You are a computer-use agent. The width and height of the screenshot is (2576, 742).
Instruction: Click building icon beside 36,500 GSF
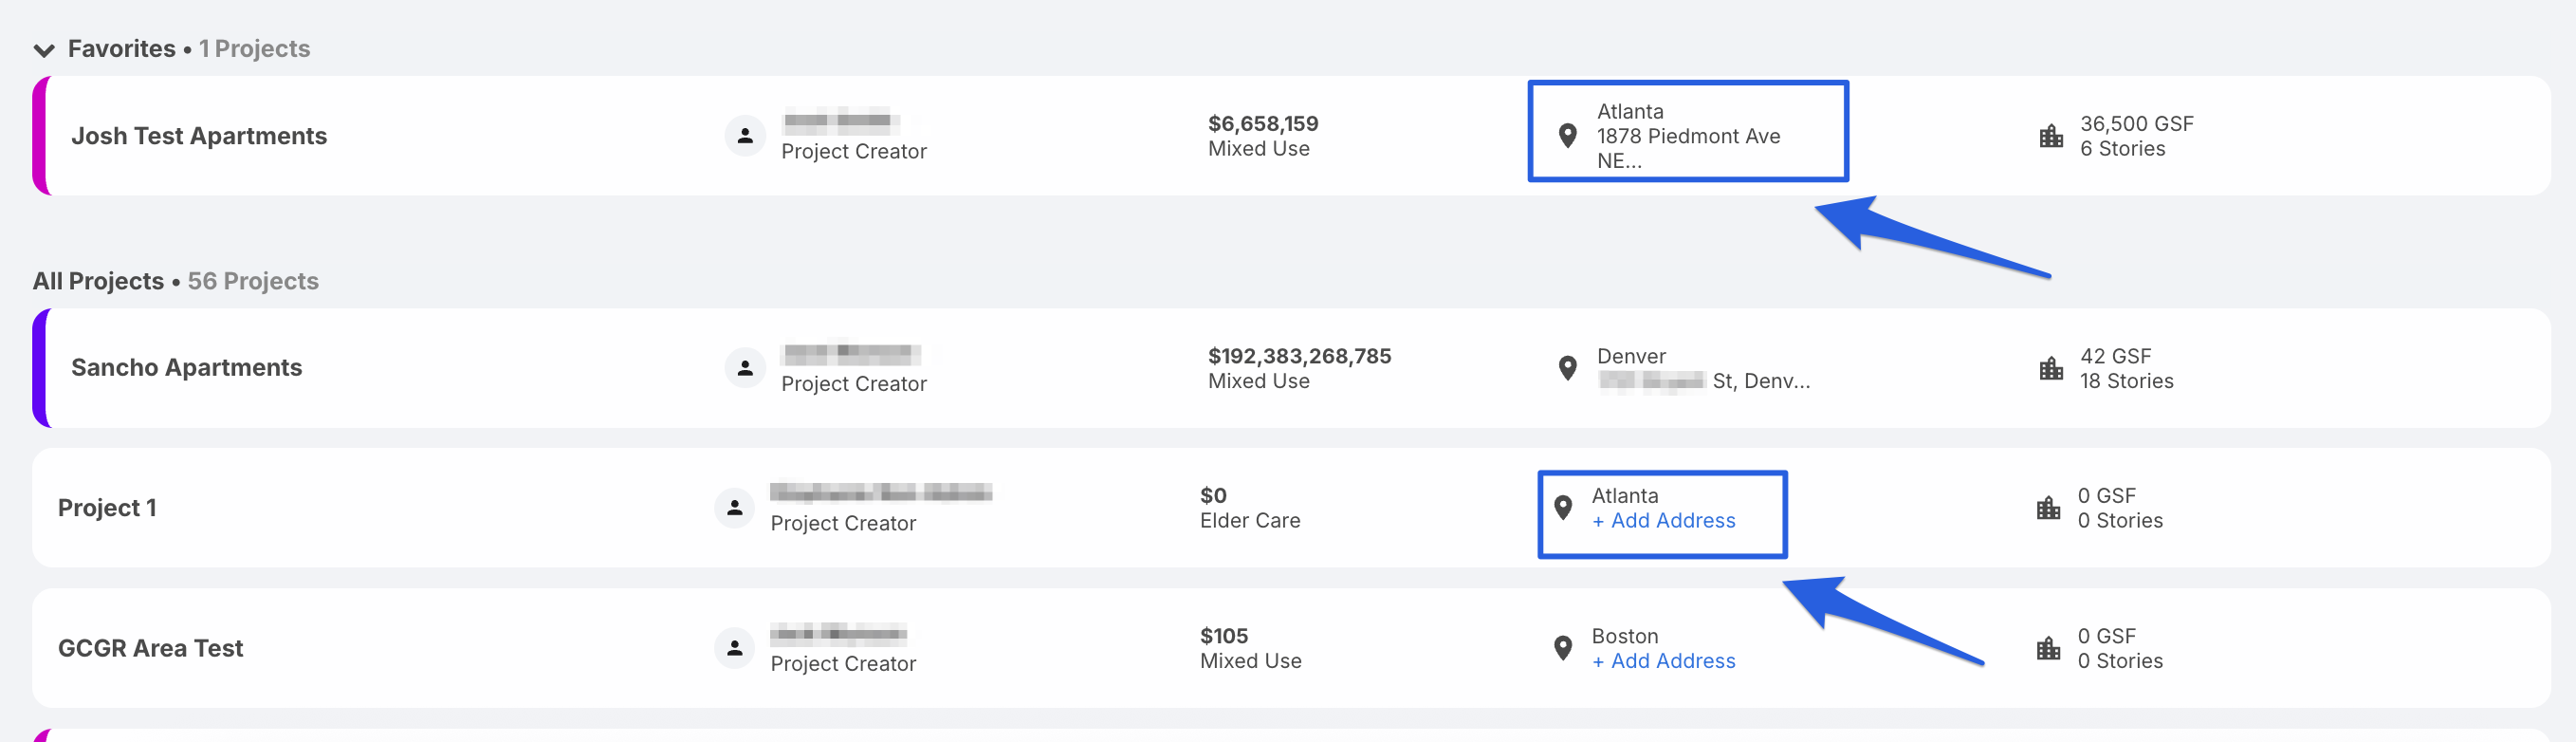coord(2051,136)
